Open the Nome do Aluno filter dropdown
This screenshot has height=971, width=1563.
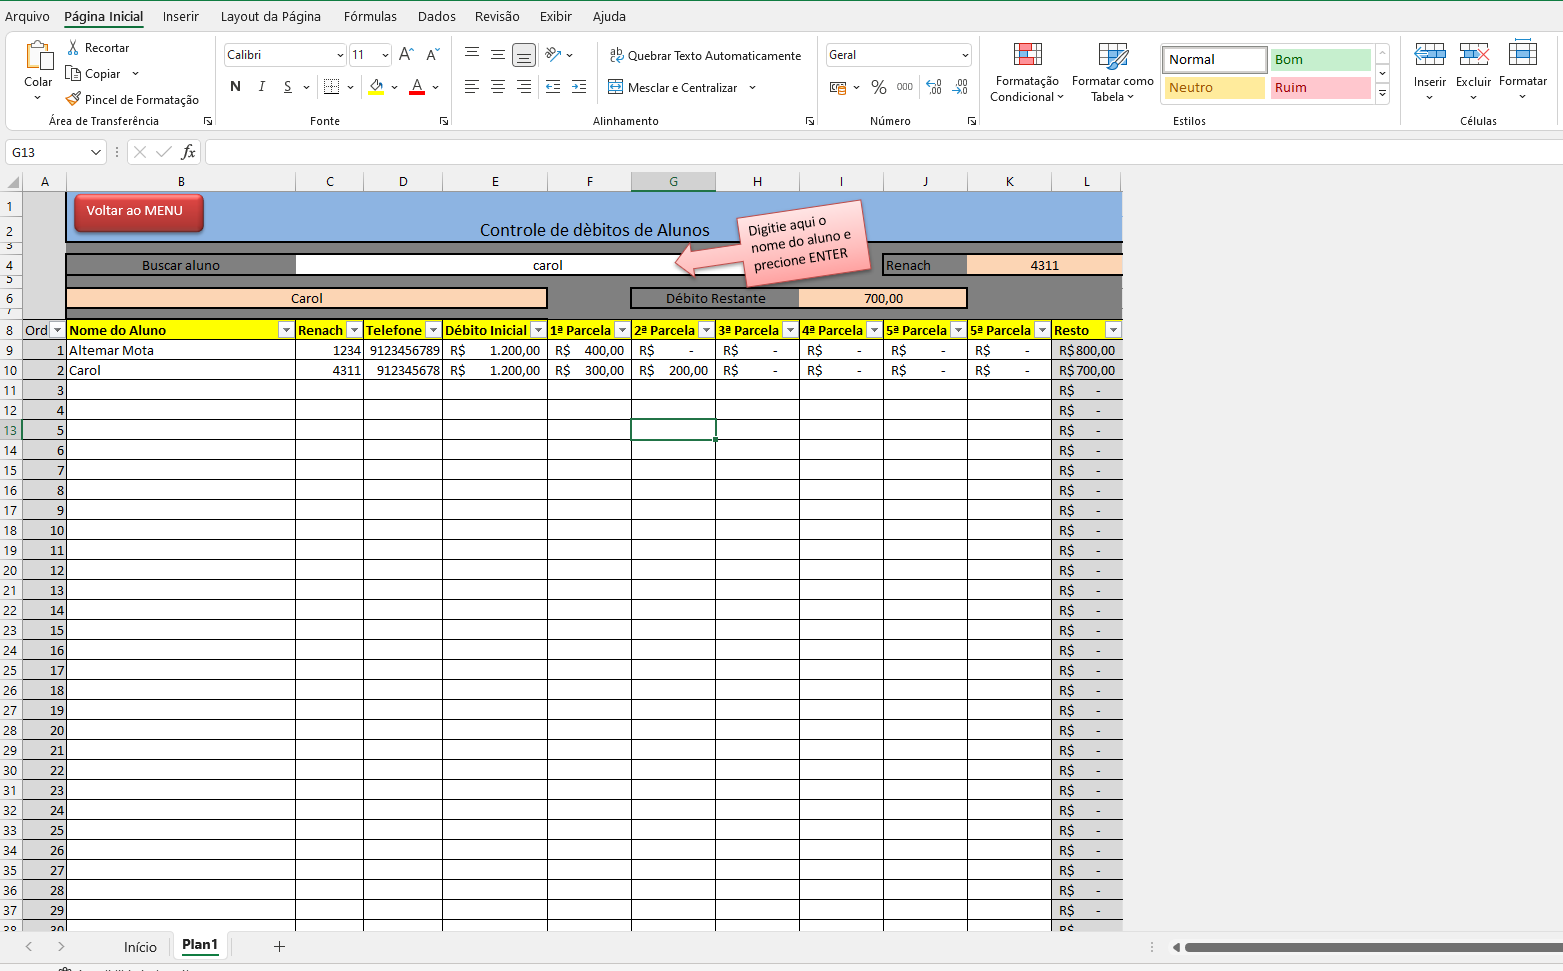286,330
